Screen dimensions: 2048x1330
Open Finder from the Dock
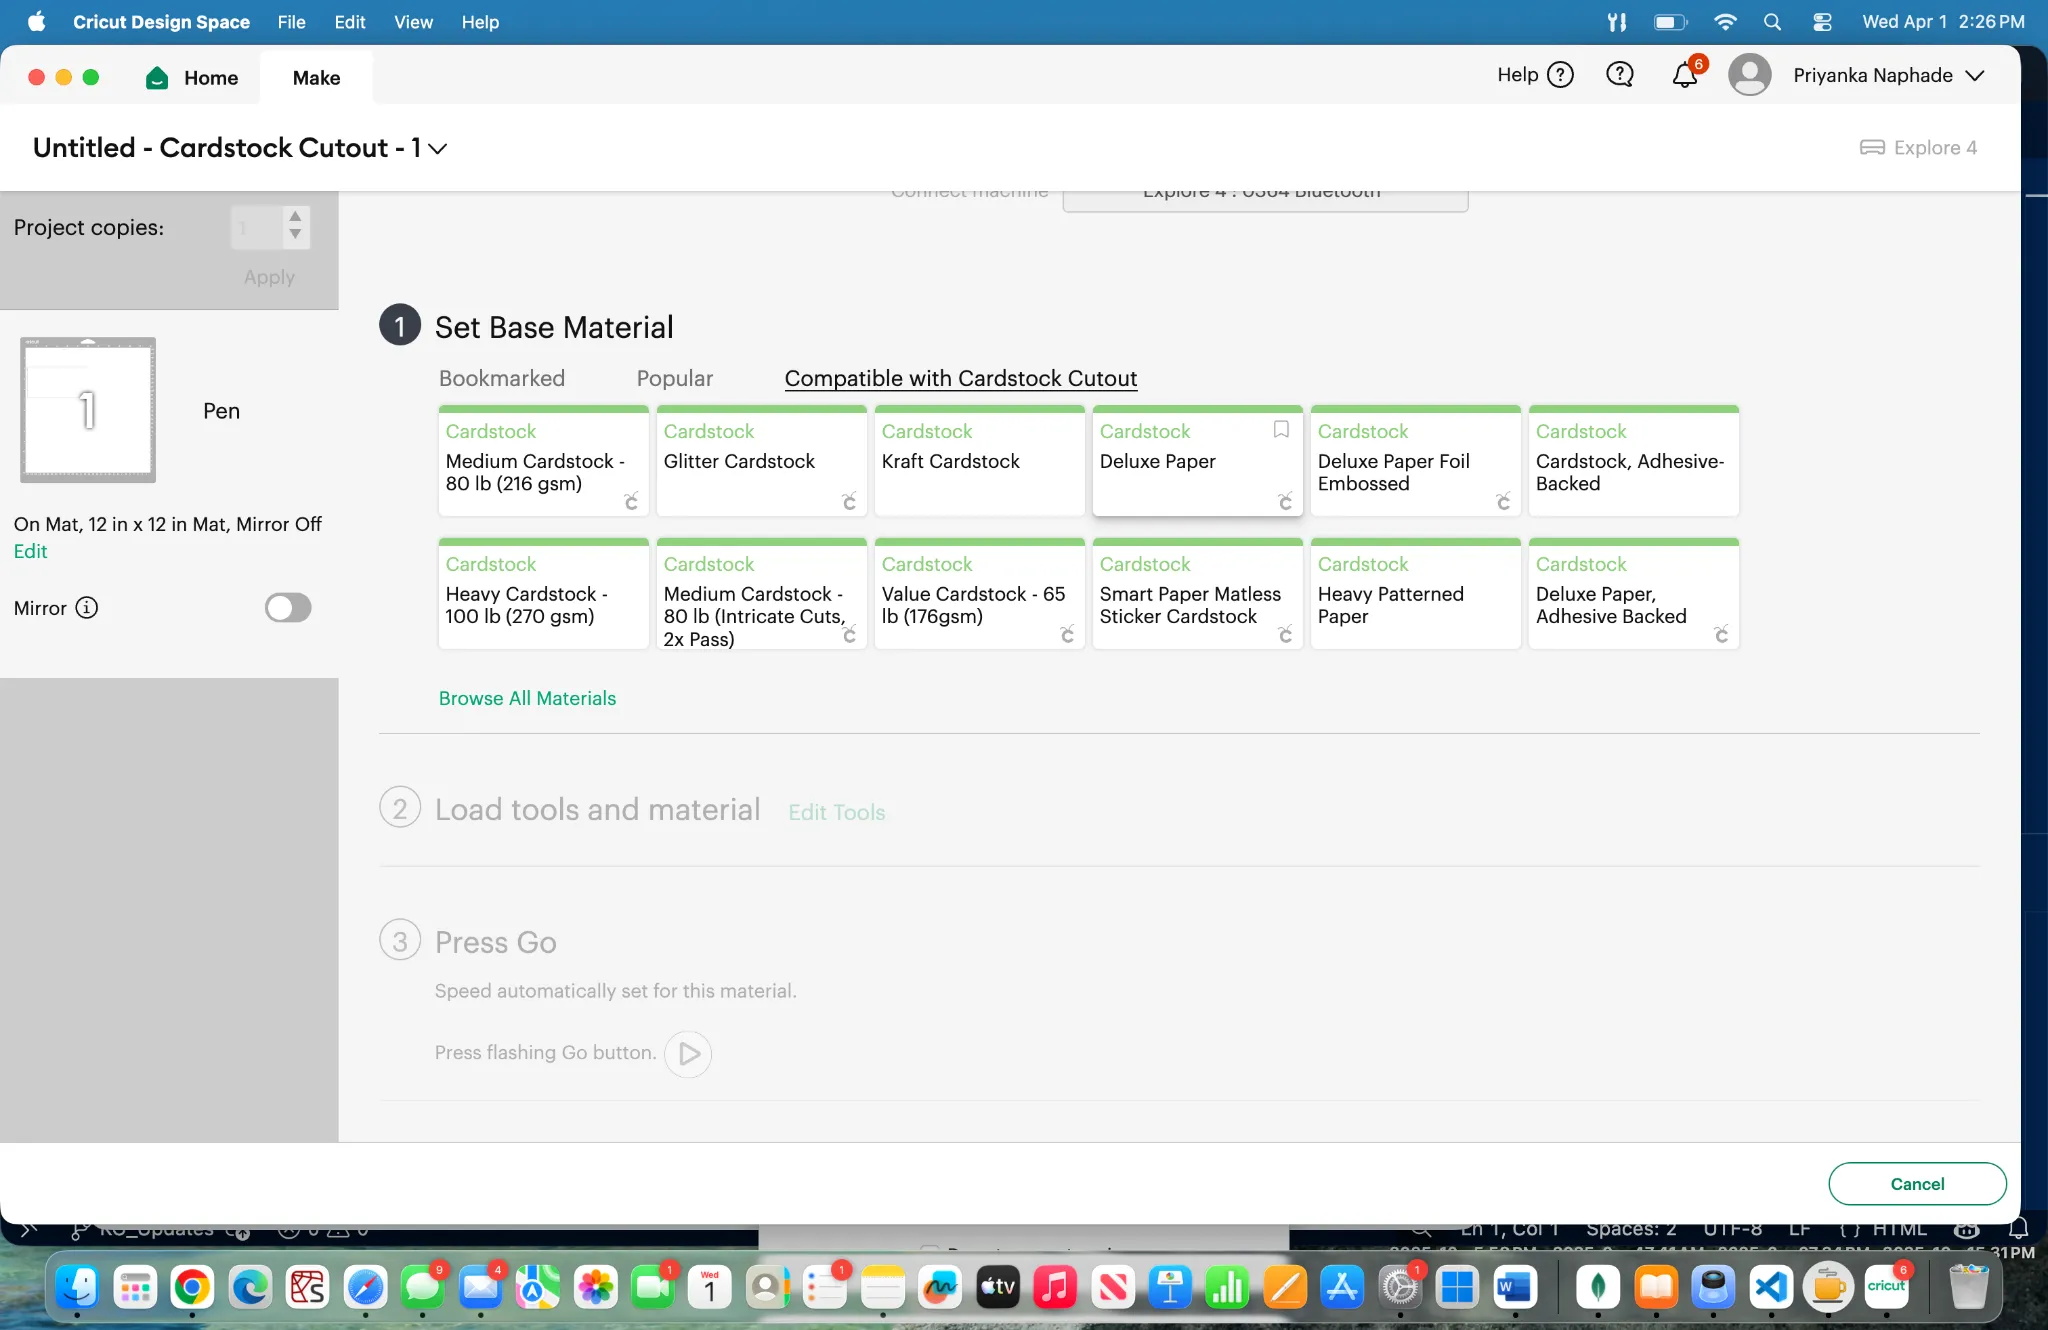click(77, 1287)
